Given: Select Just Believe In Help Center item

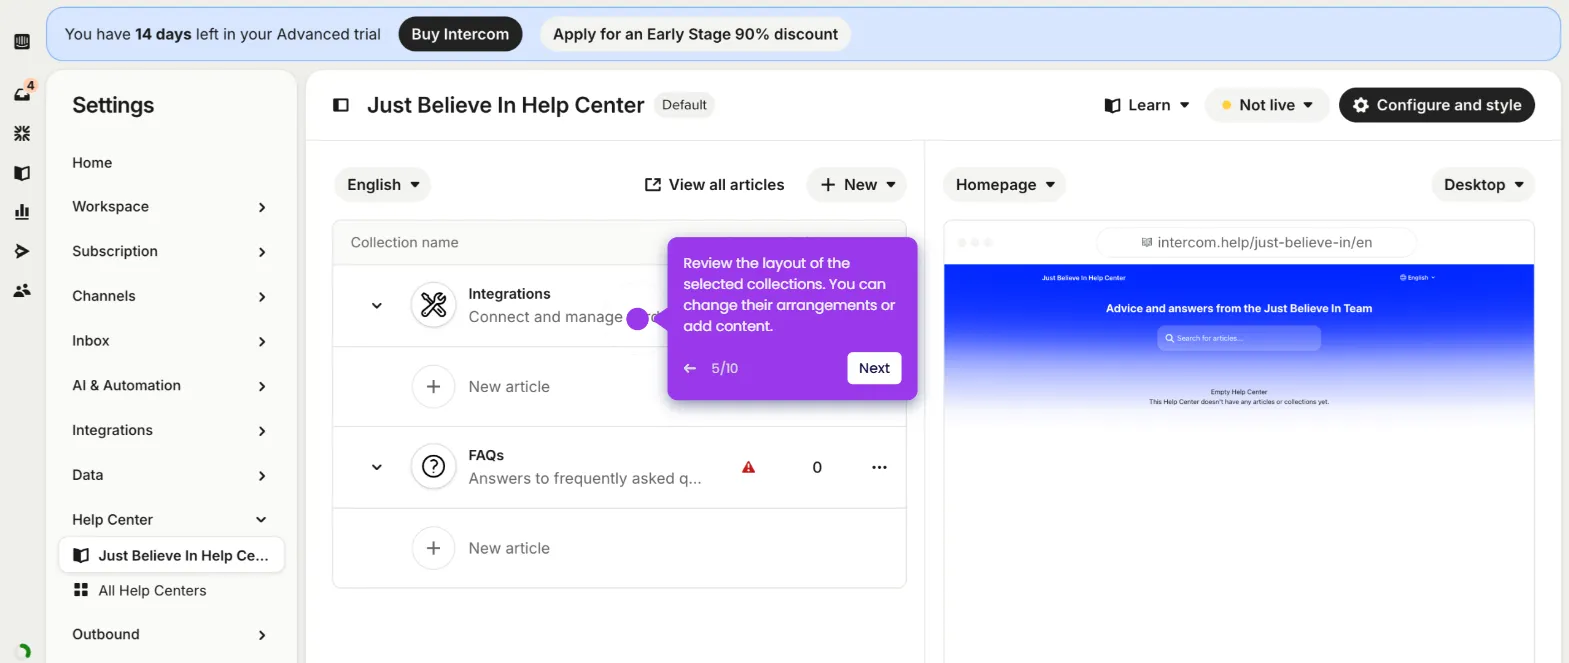Looking at the screenshot, I should [x=172, y=555].
